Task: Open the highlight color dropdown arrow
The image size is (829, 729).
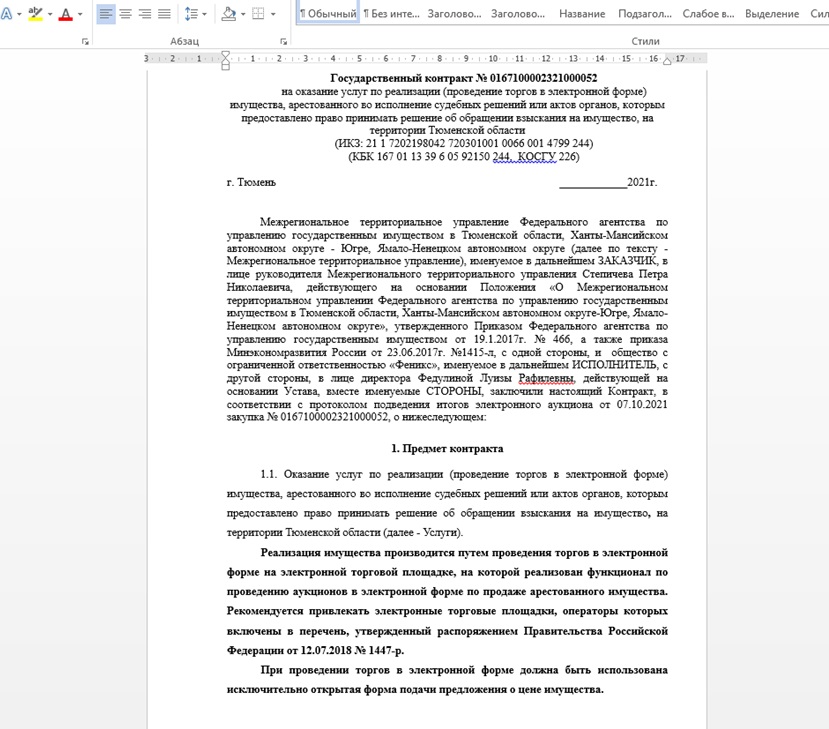Action: point(50,14)
